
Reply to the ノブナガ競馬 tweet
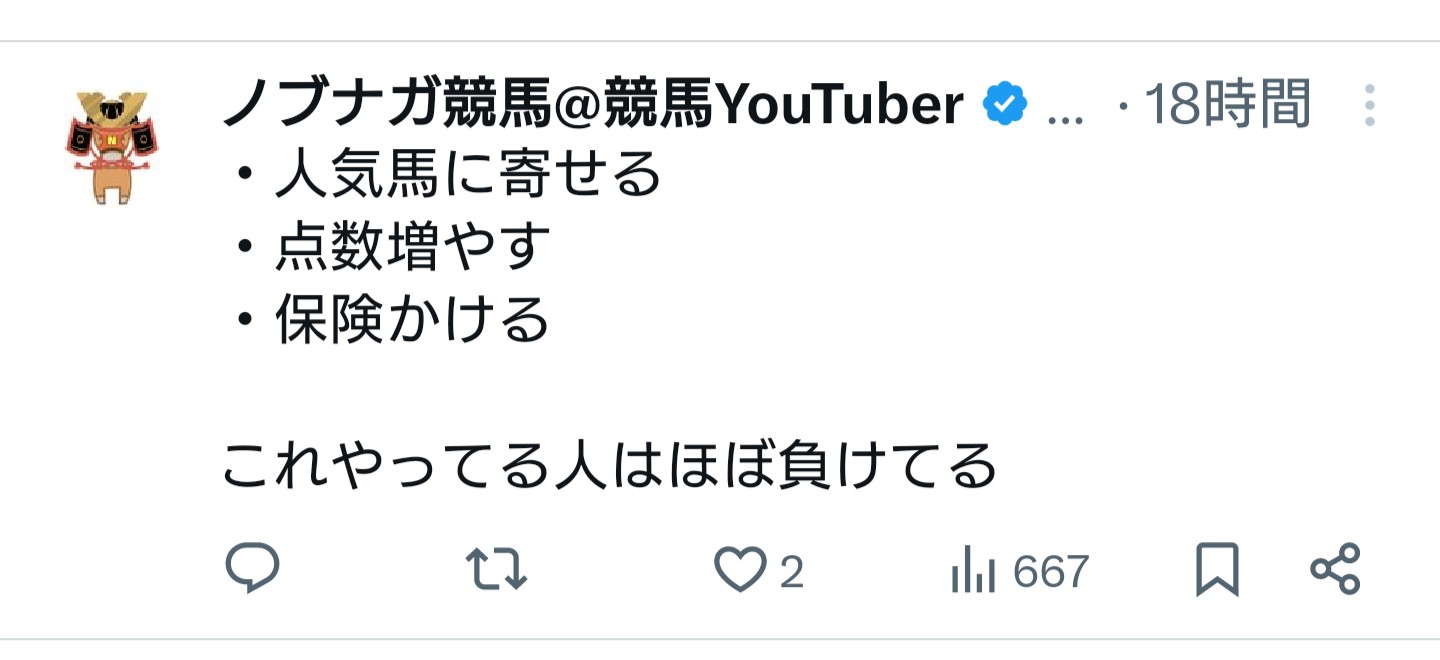252,569
